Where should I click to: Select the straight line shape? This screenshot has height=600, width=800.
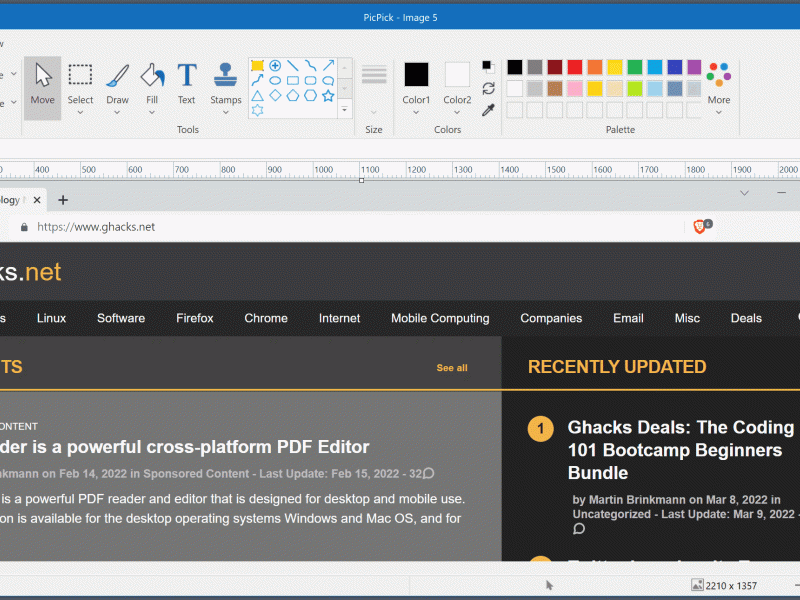click(x=293, y=65)
